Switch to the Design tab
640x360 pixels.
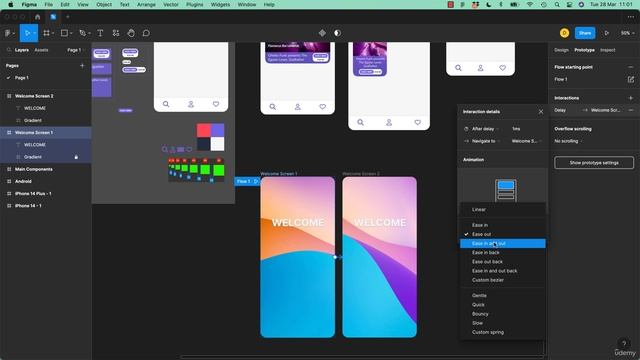(561, 50)
